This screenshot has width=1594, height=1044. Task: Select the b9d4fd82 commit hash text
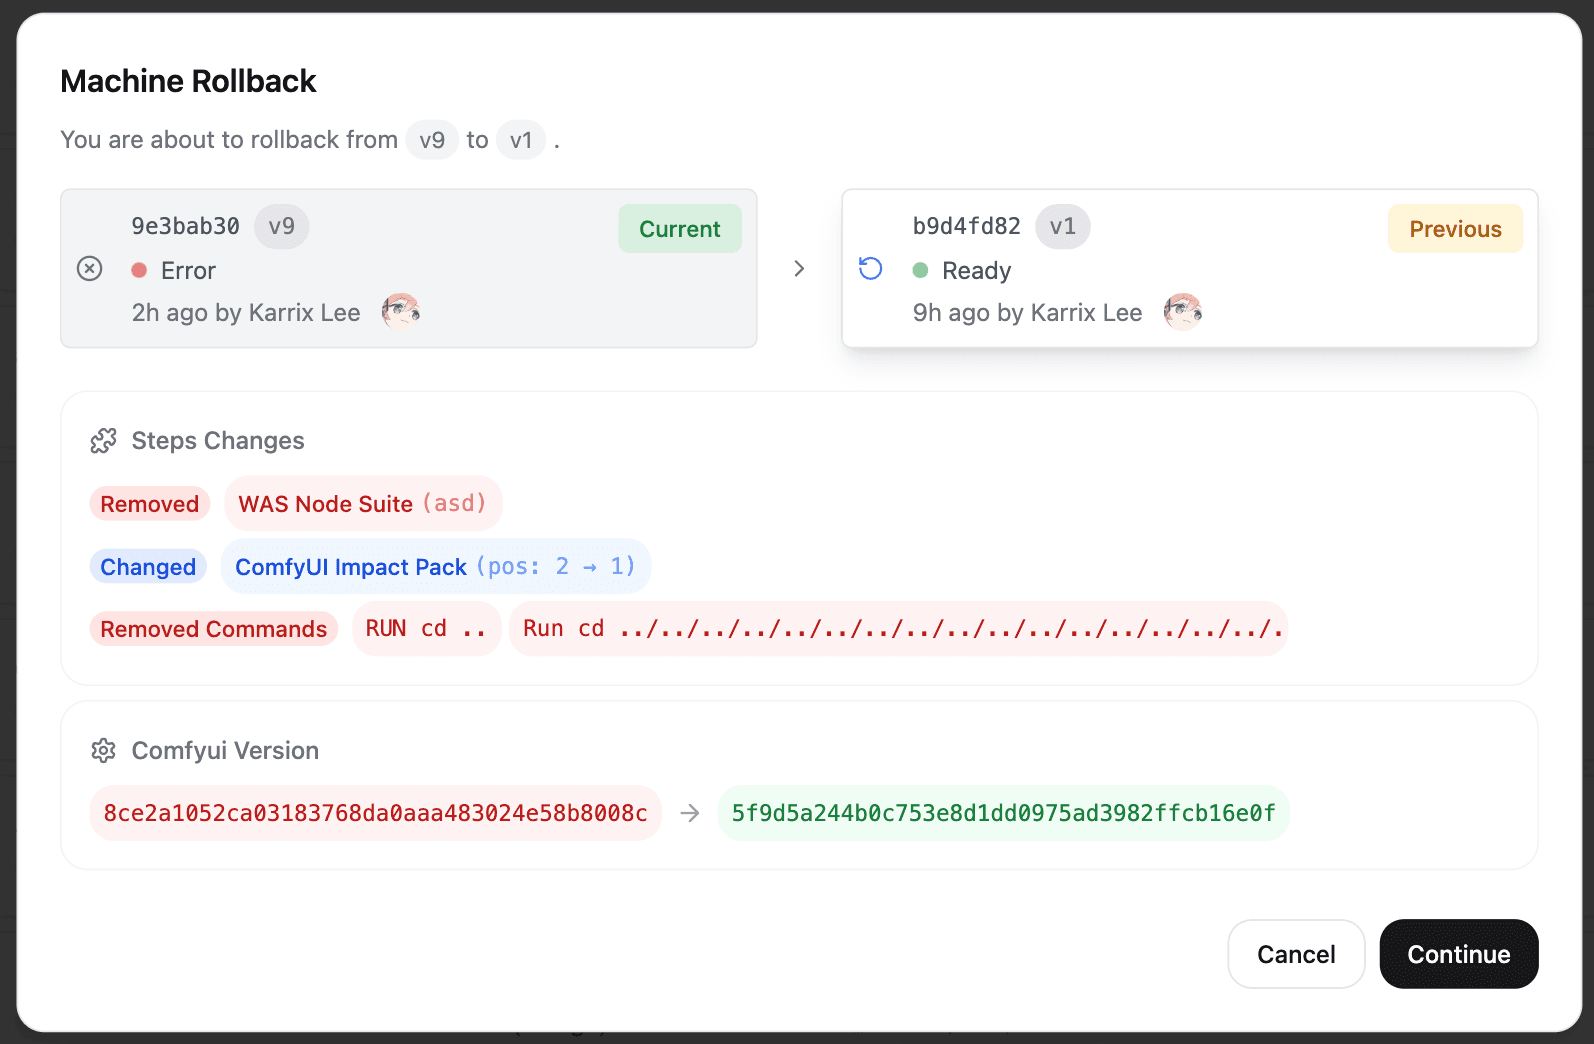[x=967, y=227]
